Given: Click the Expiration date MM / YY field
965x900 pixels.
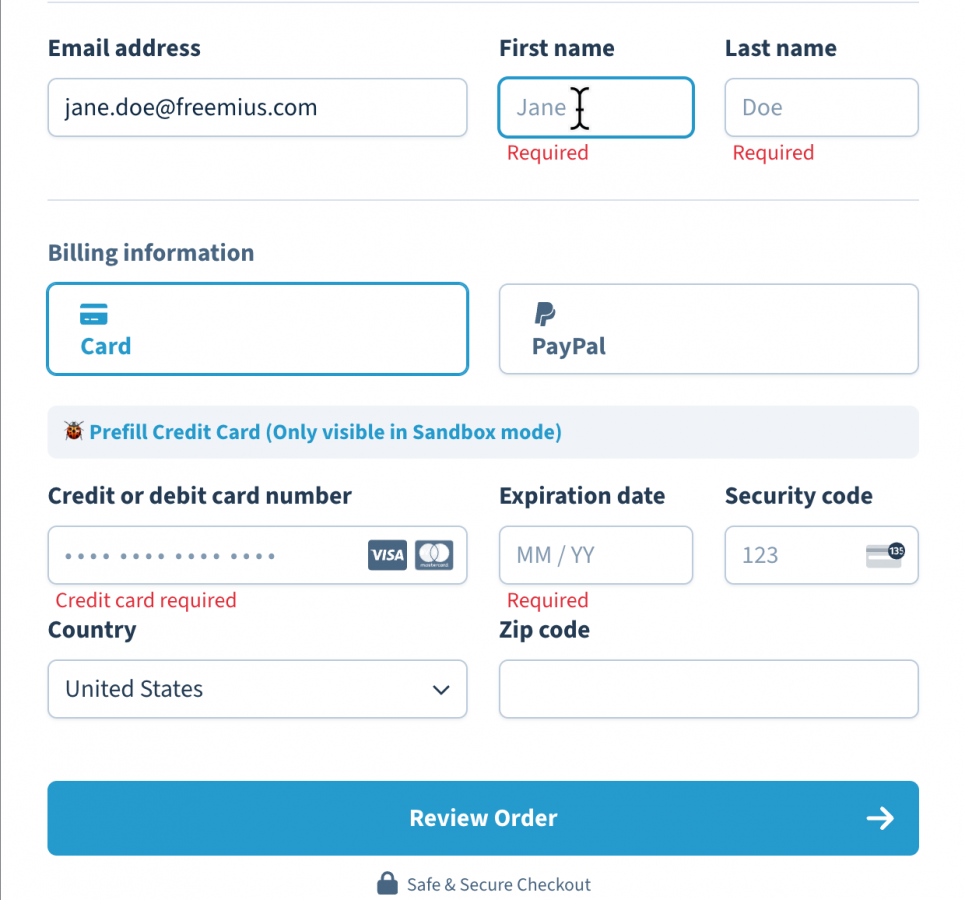Looking at the screenshot, I should click(x=596, y=555).
